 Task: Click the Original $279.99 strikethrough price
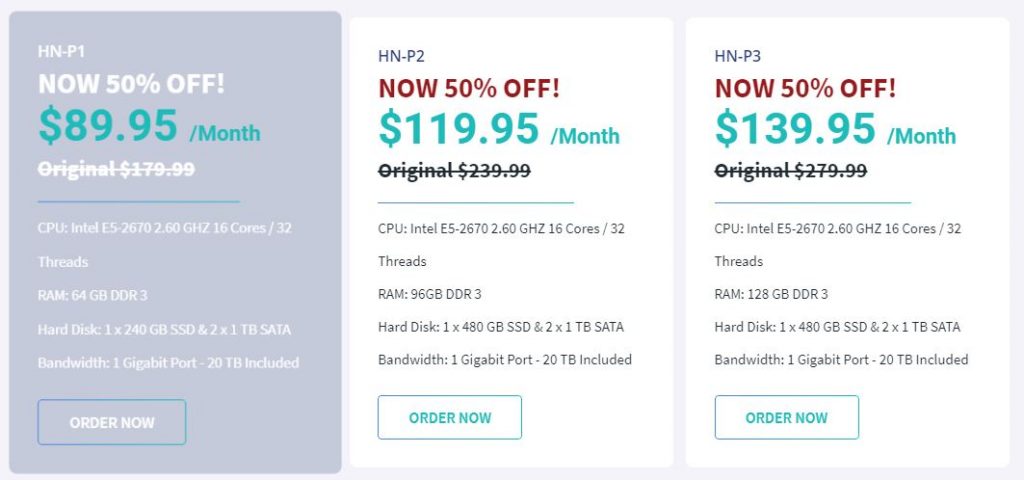[x=790, y=171]
